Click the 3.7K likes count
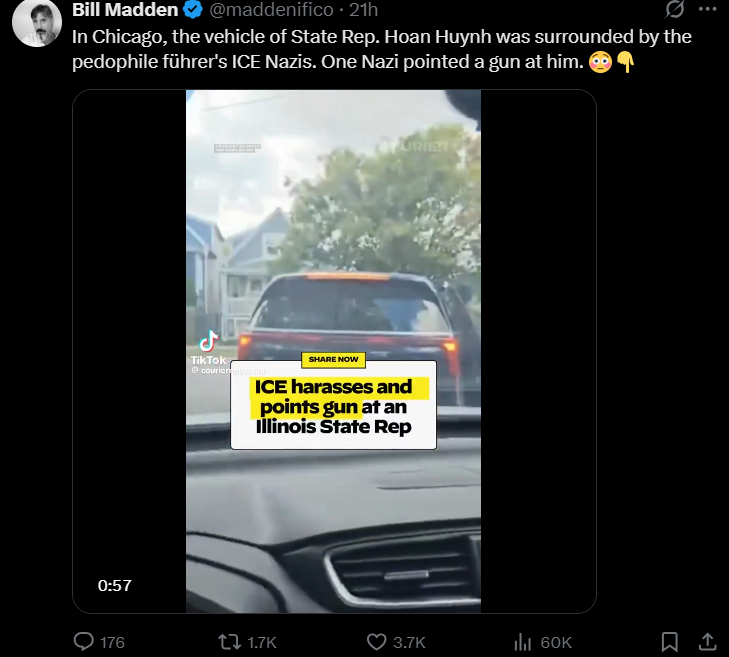 coord(409,643)
